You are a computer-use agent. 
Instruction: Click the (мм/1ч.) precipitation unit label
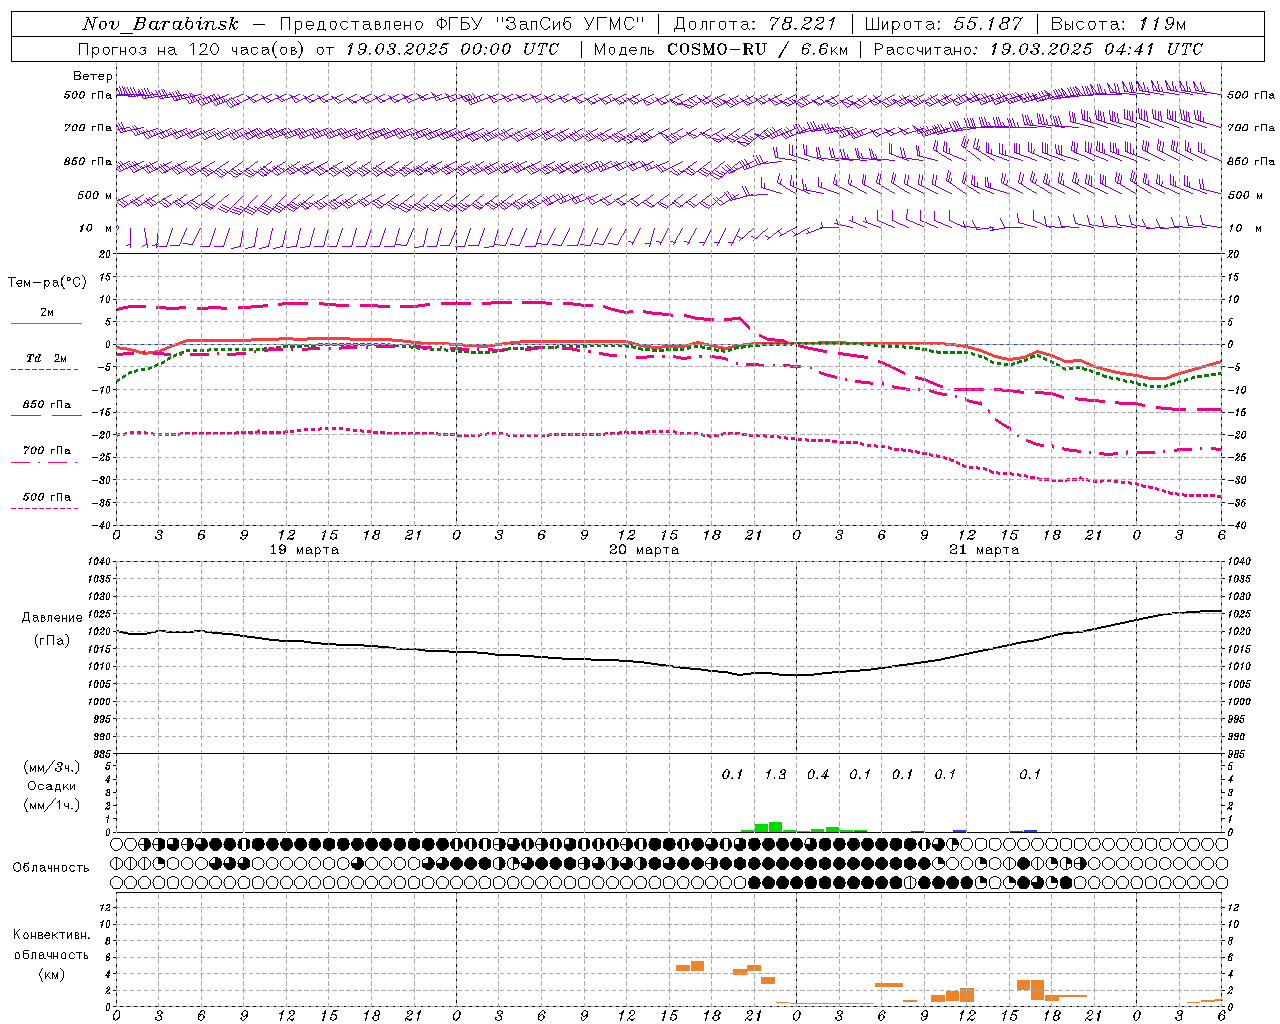52,805
